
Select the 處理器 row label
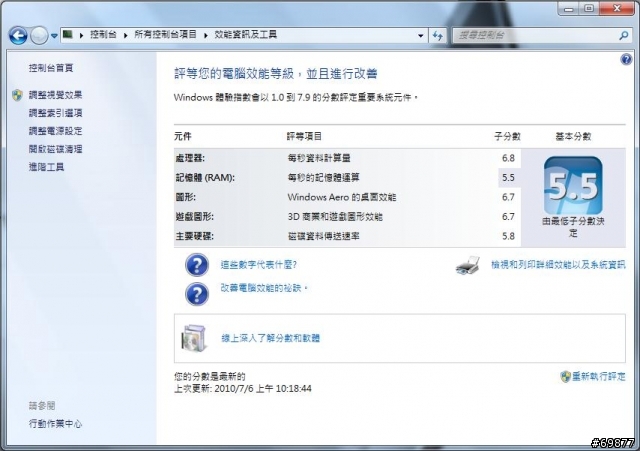[190, 158]
